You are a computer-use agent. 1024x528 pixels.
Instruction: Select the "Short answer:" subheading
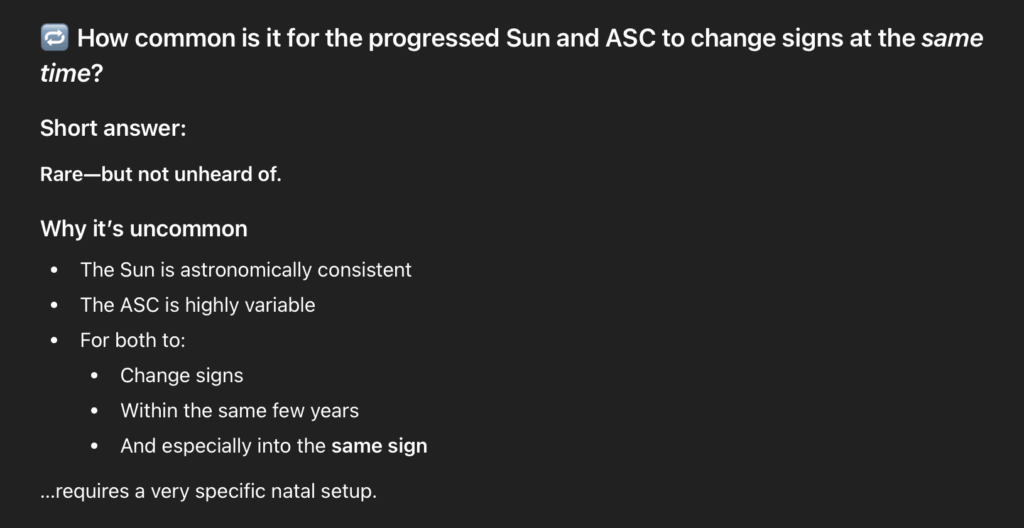coord(113,128)
